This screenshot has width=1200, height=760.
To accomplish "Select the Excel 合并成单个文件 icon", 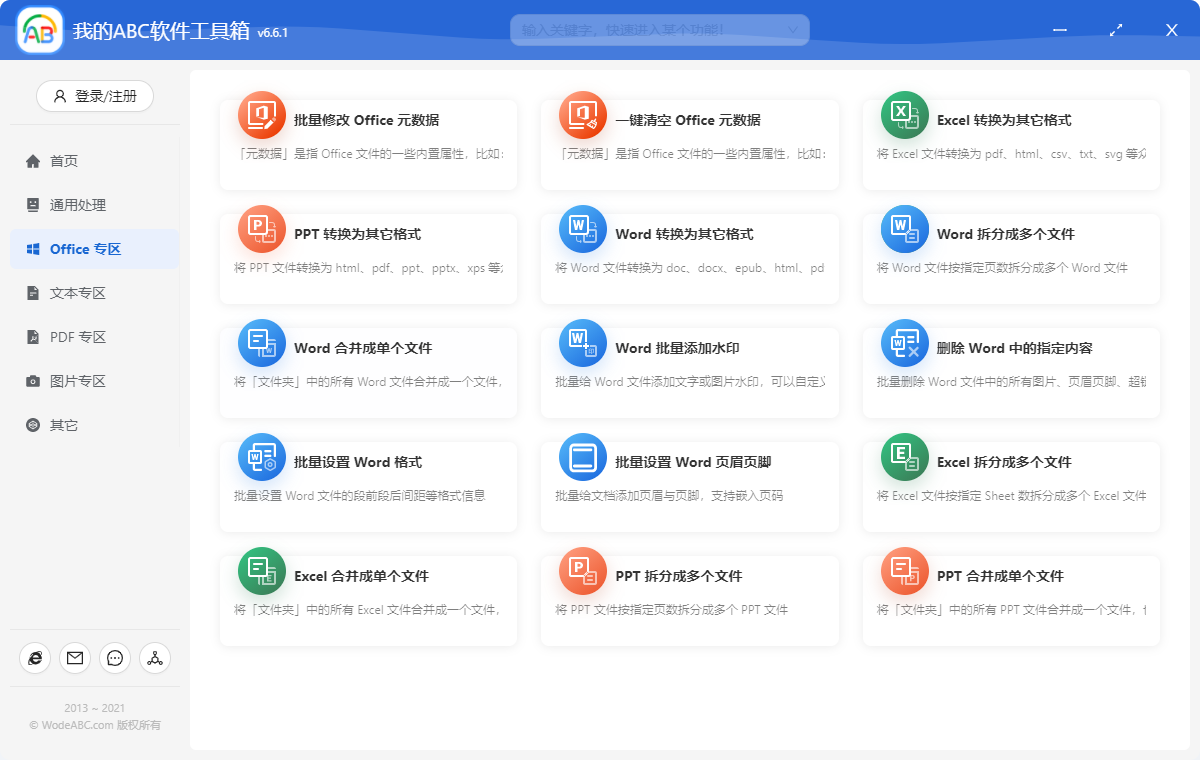I will click(x=261, y=570).
